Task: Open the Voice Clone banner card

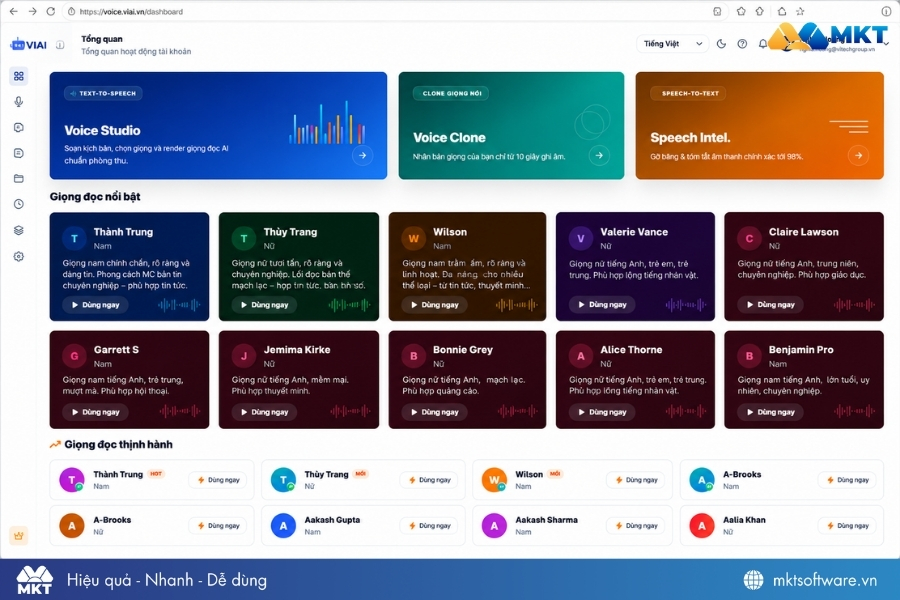Action: click(x=511, y=125)
